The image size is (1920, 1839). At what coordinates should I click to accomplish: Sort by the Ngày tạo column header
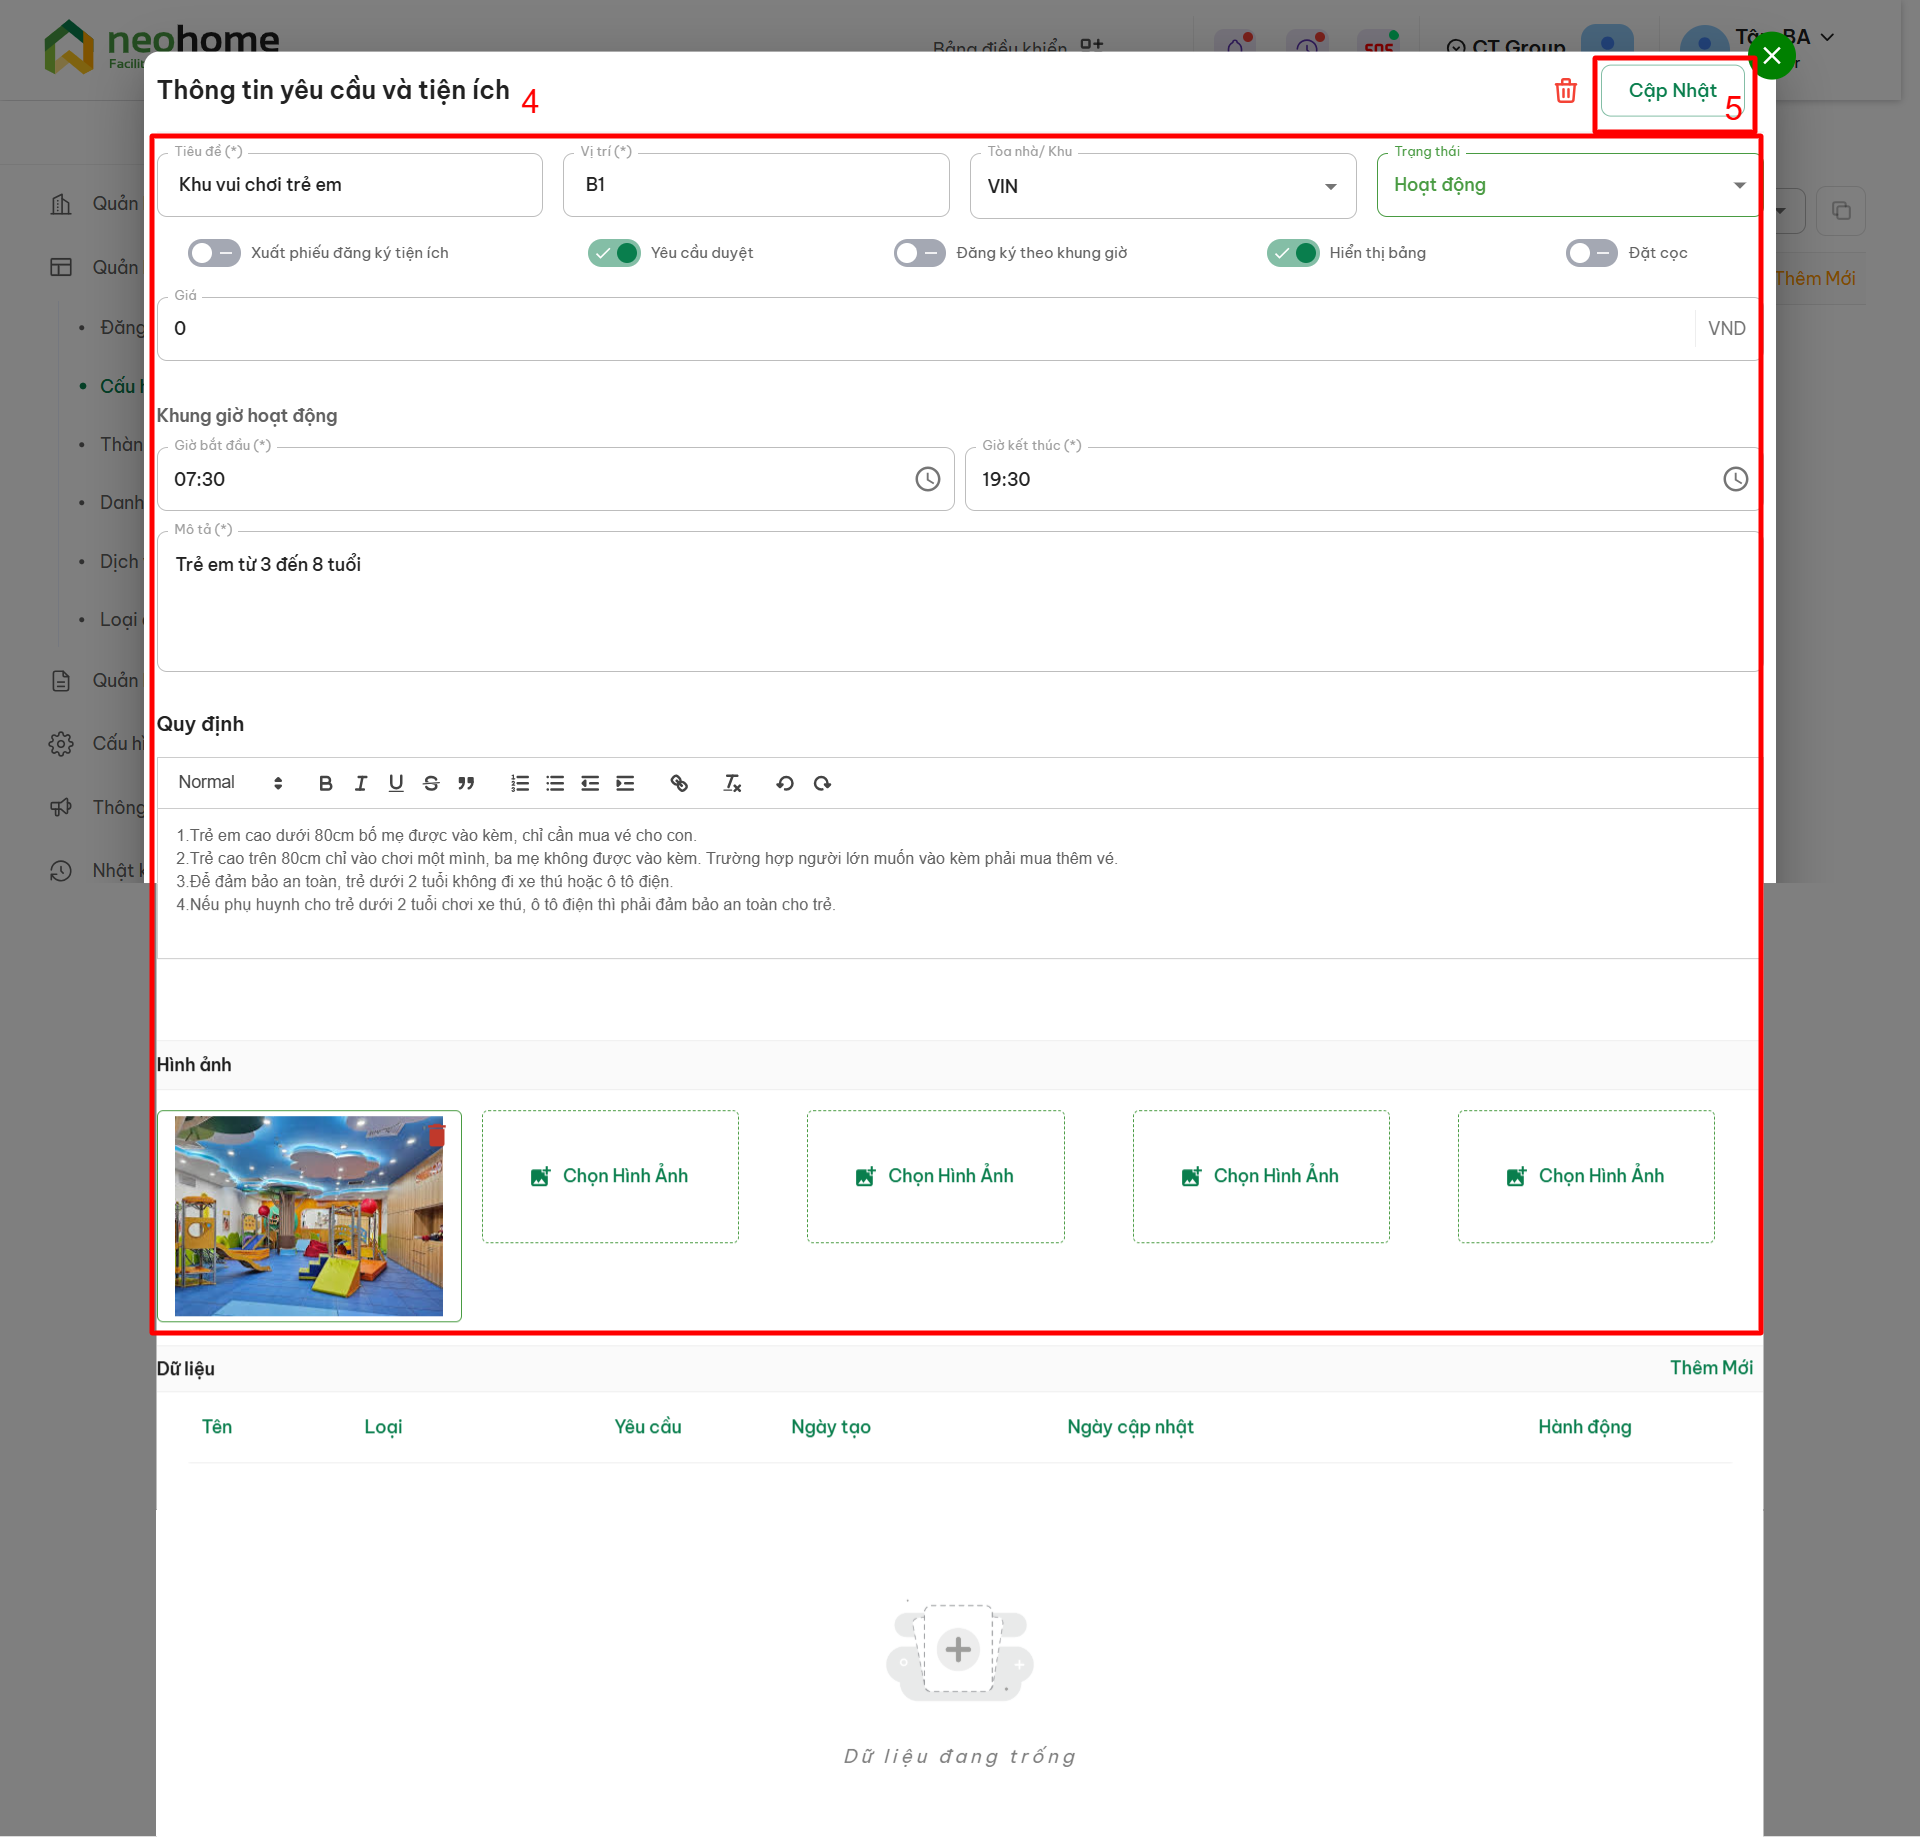[x=830, y=1427]
